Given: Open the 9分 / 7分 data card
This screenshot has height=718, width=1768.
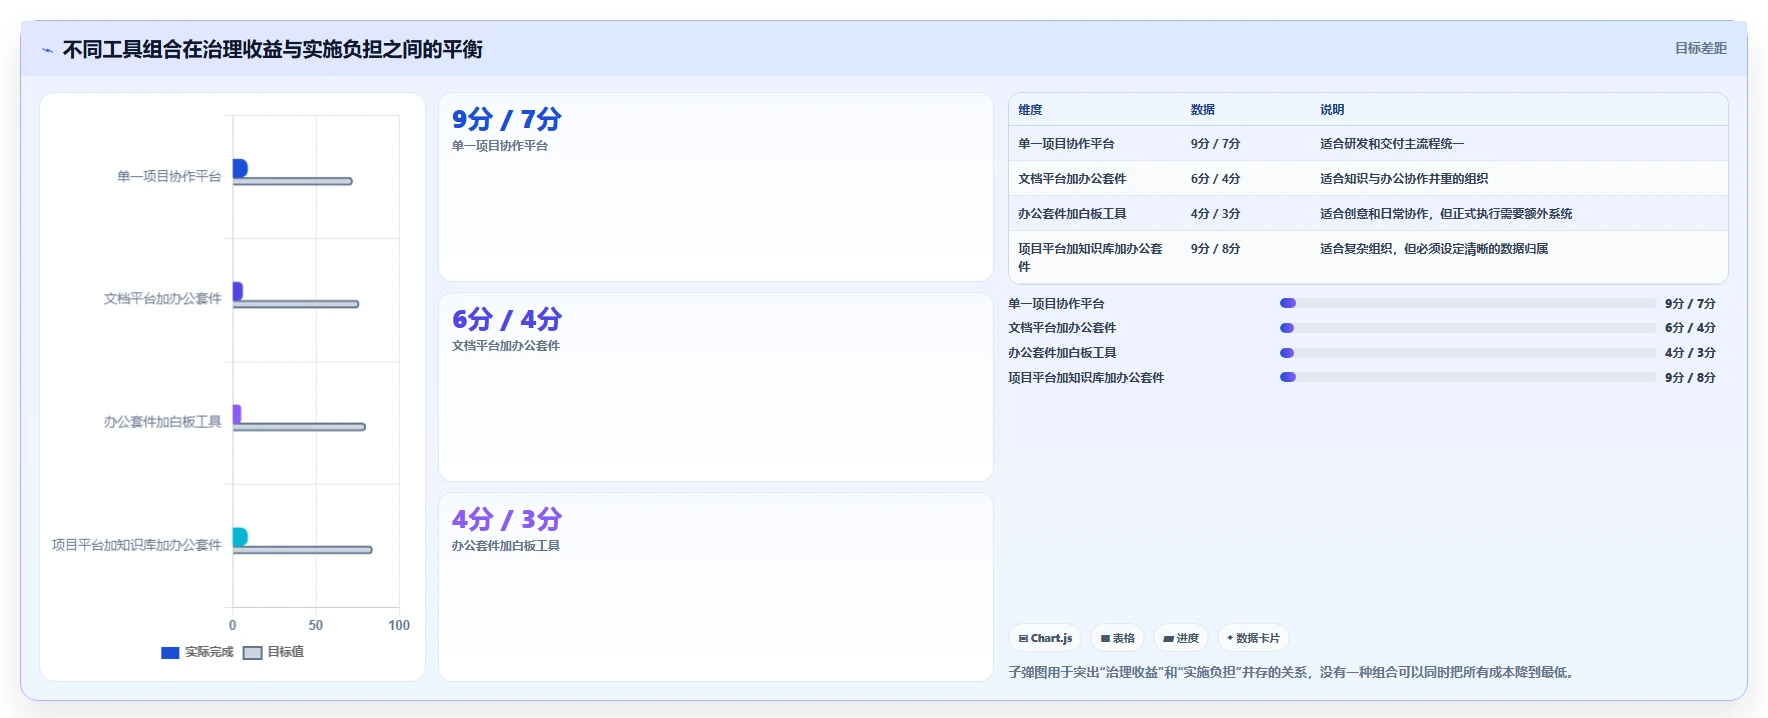Looking at the screenshot, I should (x=716, y=187).
